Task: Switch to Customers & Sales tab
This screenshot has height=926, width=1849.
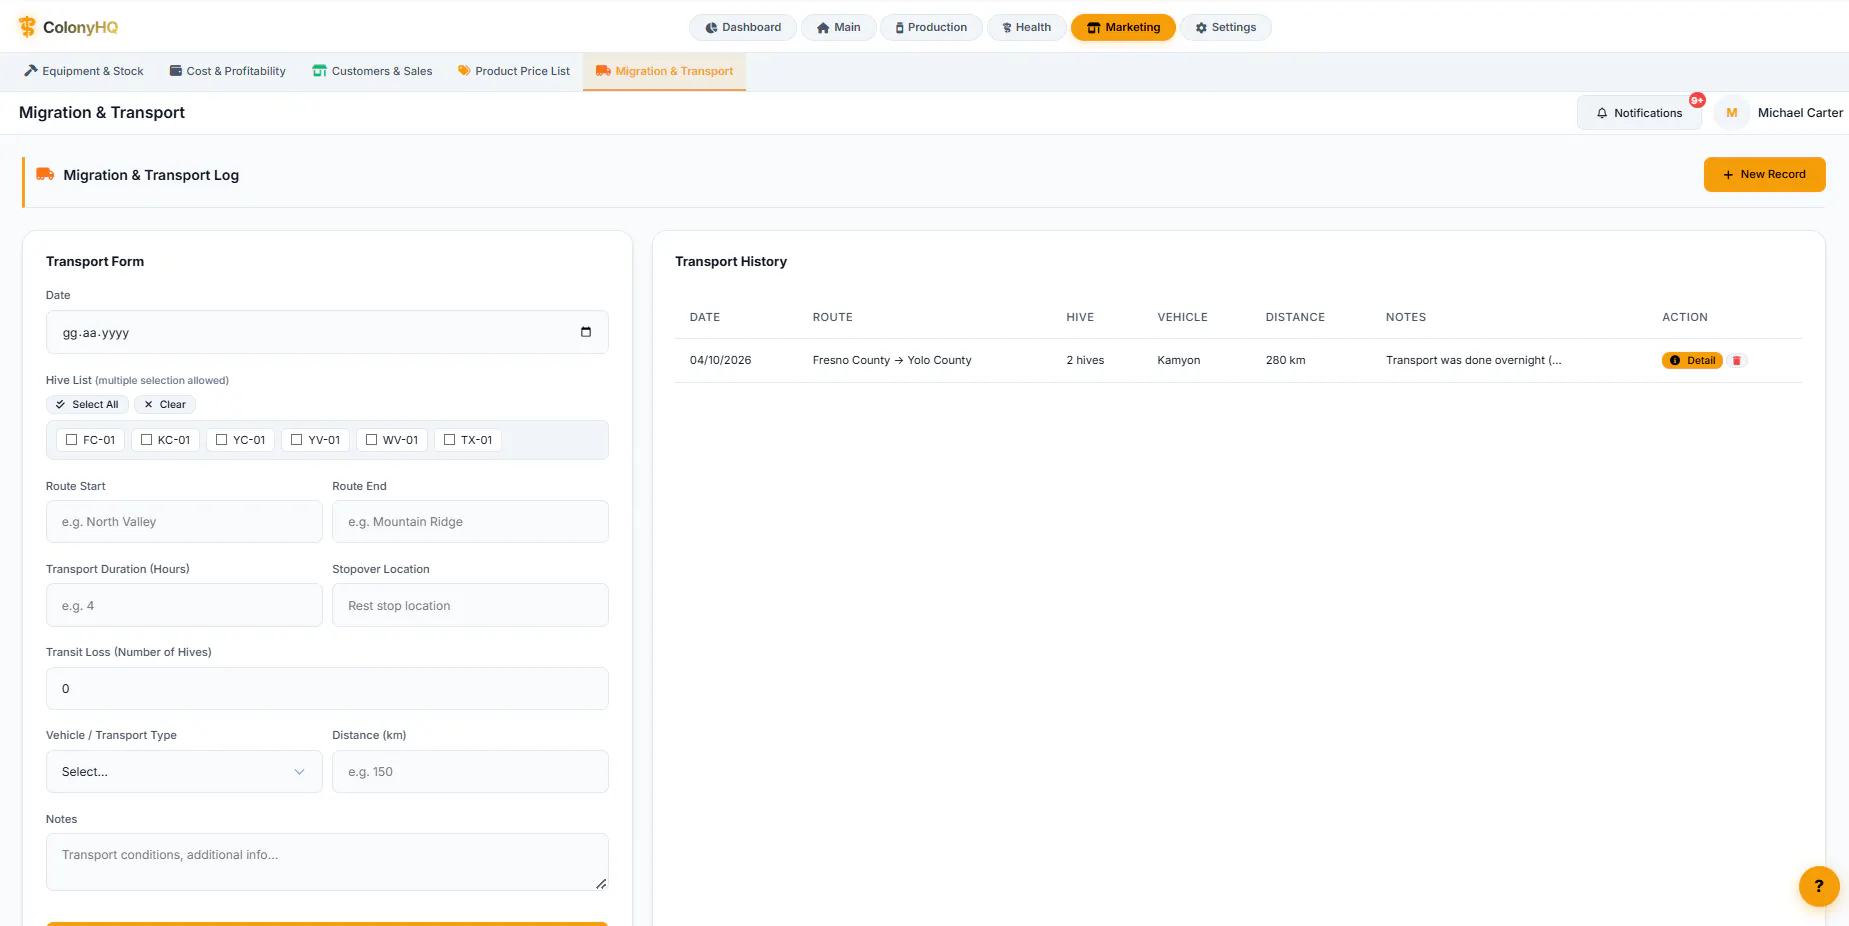Action: [372, 71]
